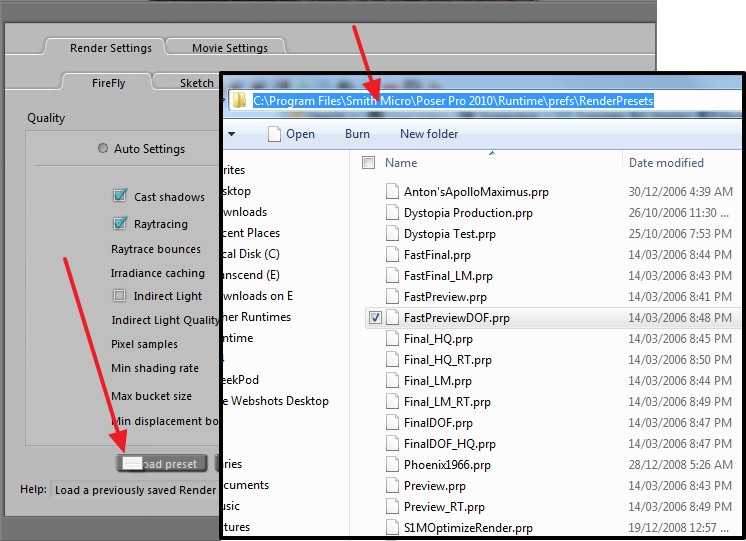
Task: Toggle the Cast shadows checkbox
Action: click(x=120, y=197)
